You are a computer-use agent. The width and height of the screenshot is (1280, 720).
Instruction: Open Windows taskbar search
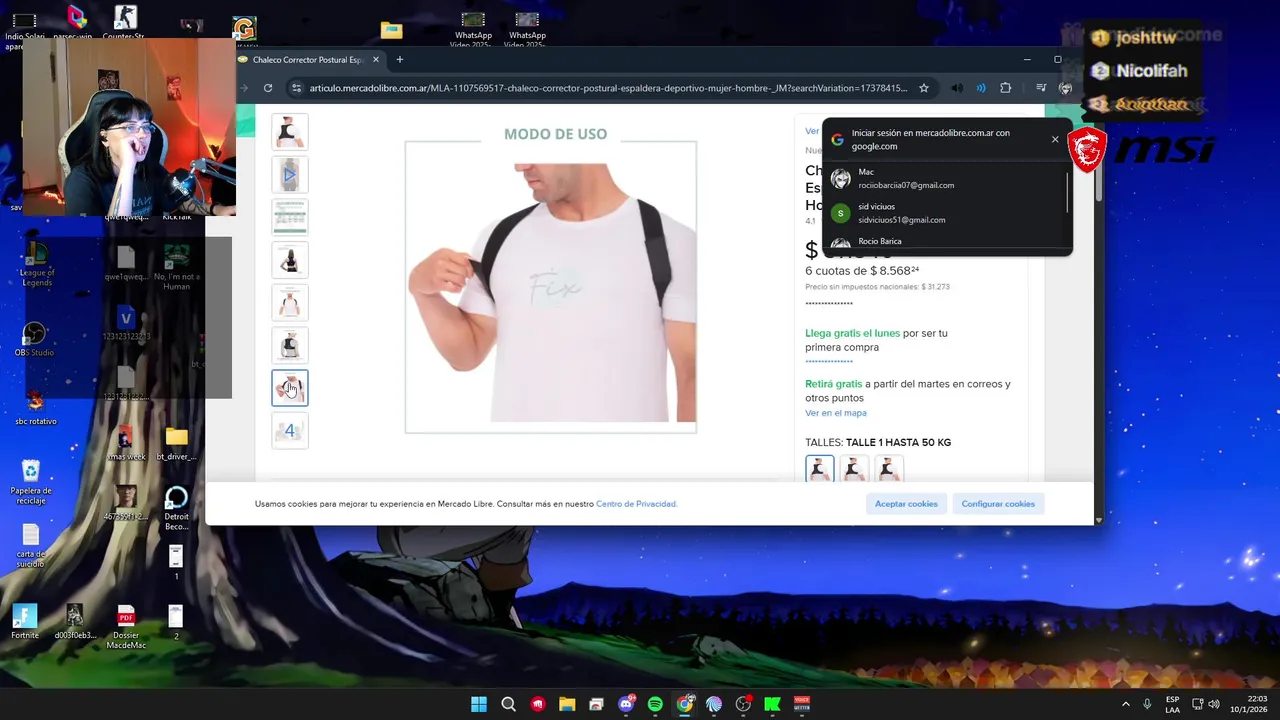(508, 705)
